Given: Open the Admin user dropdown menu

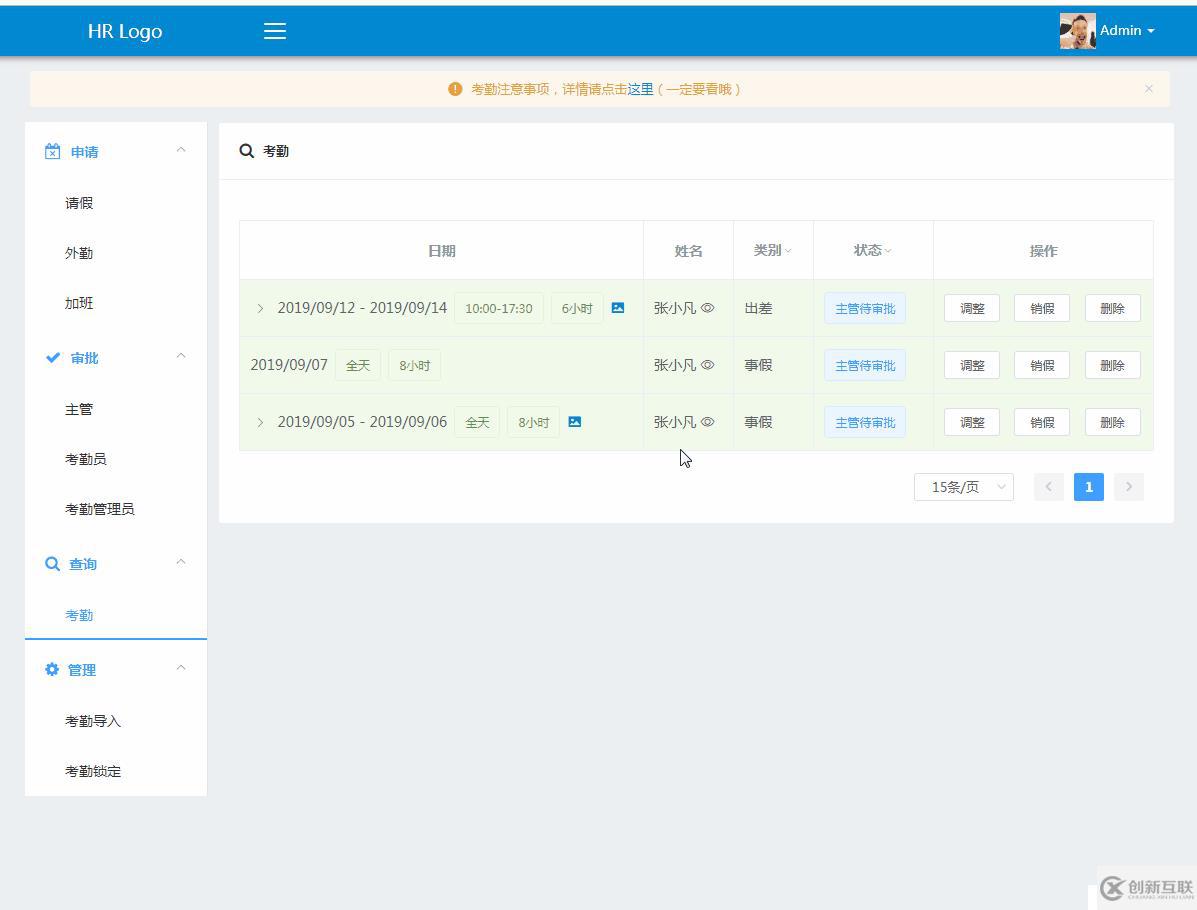Looking at the screenshot, I should [1127, 31].
